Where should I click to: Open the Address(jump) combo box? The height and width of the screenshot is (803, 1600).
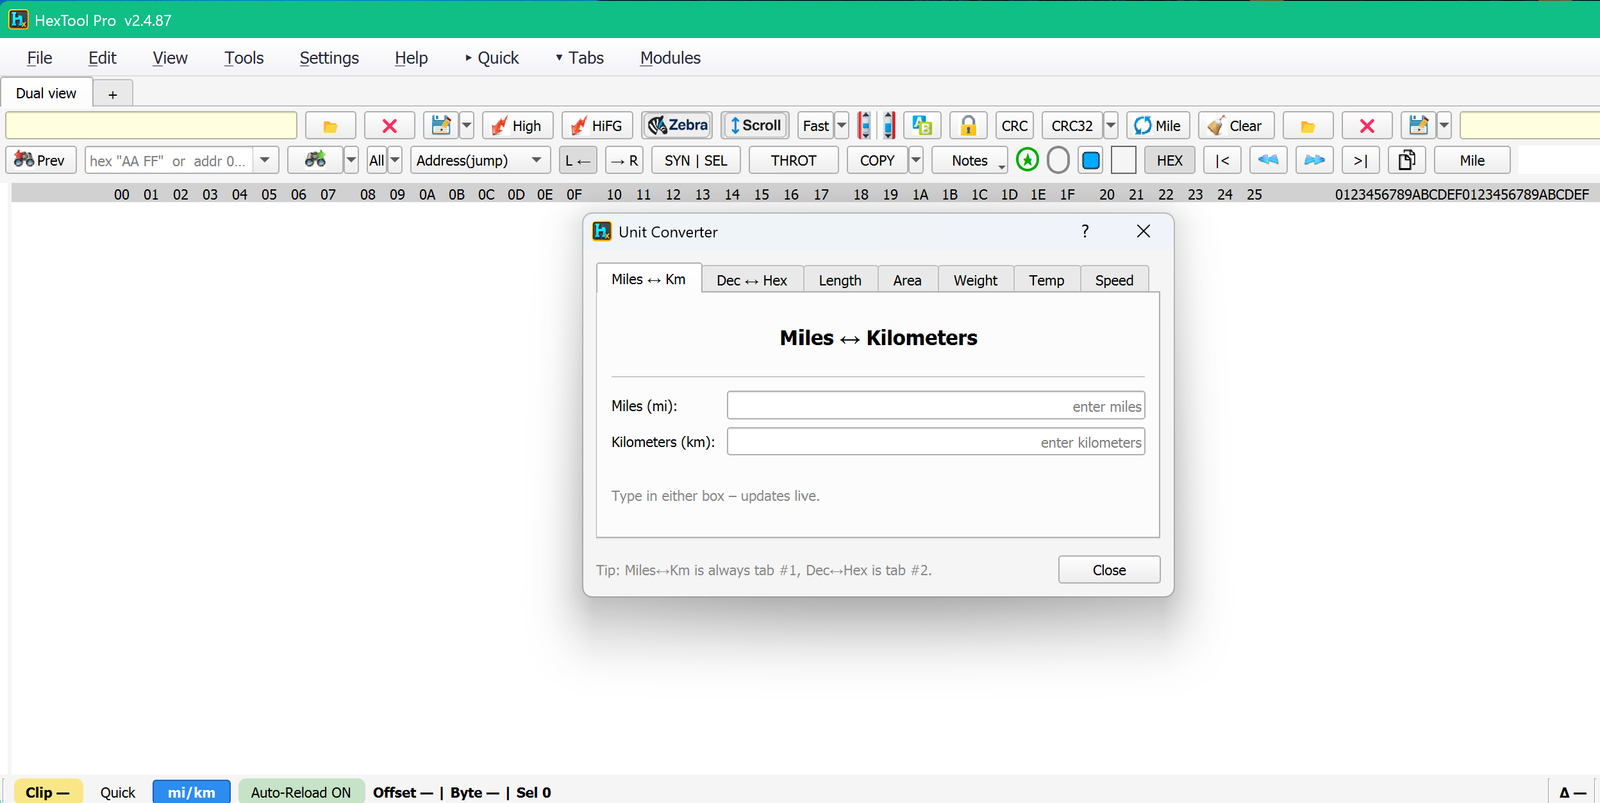480,160
